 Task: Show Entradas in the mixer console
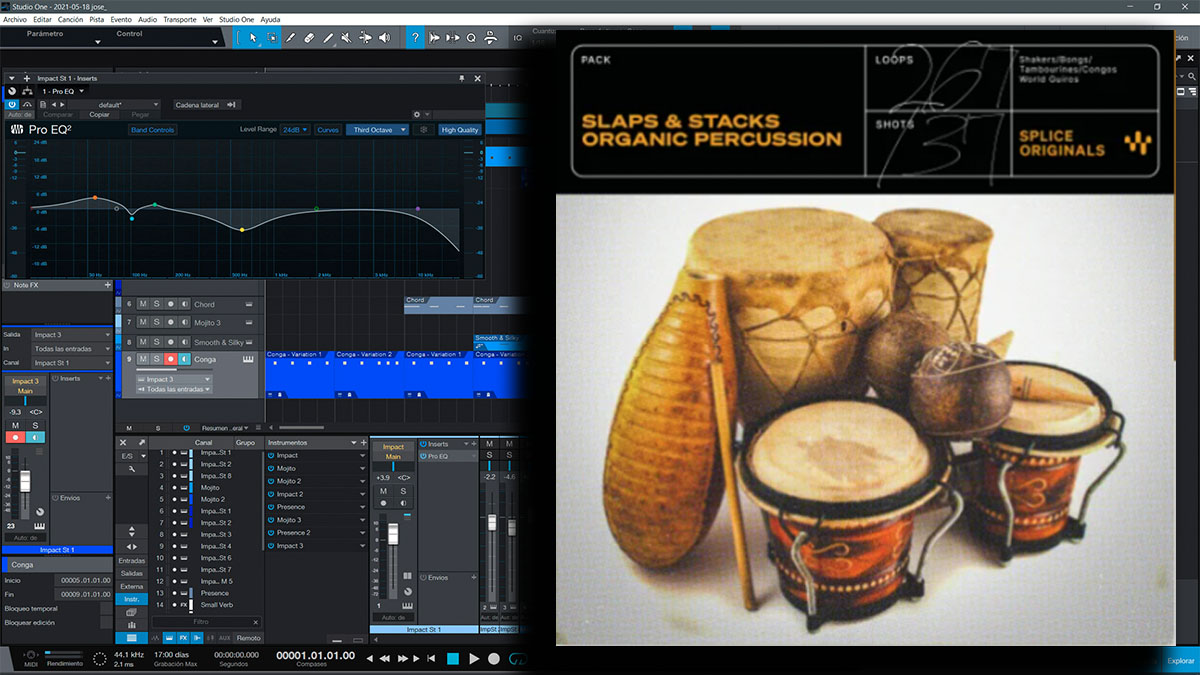pos(131,561)
